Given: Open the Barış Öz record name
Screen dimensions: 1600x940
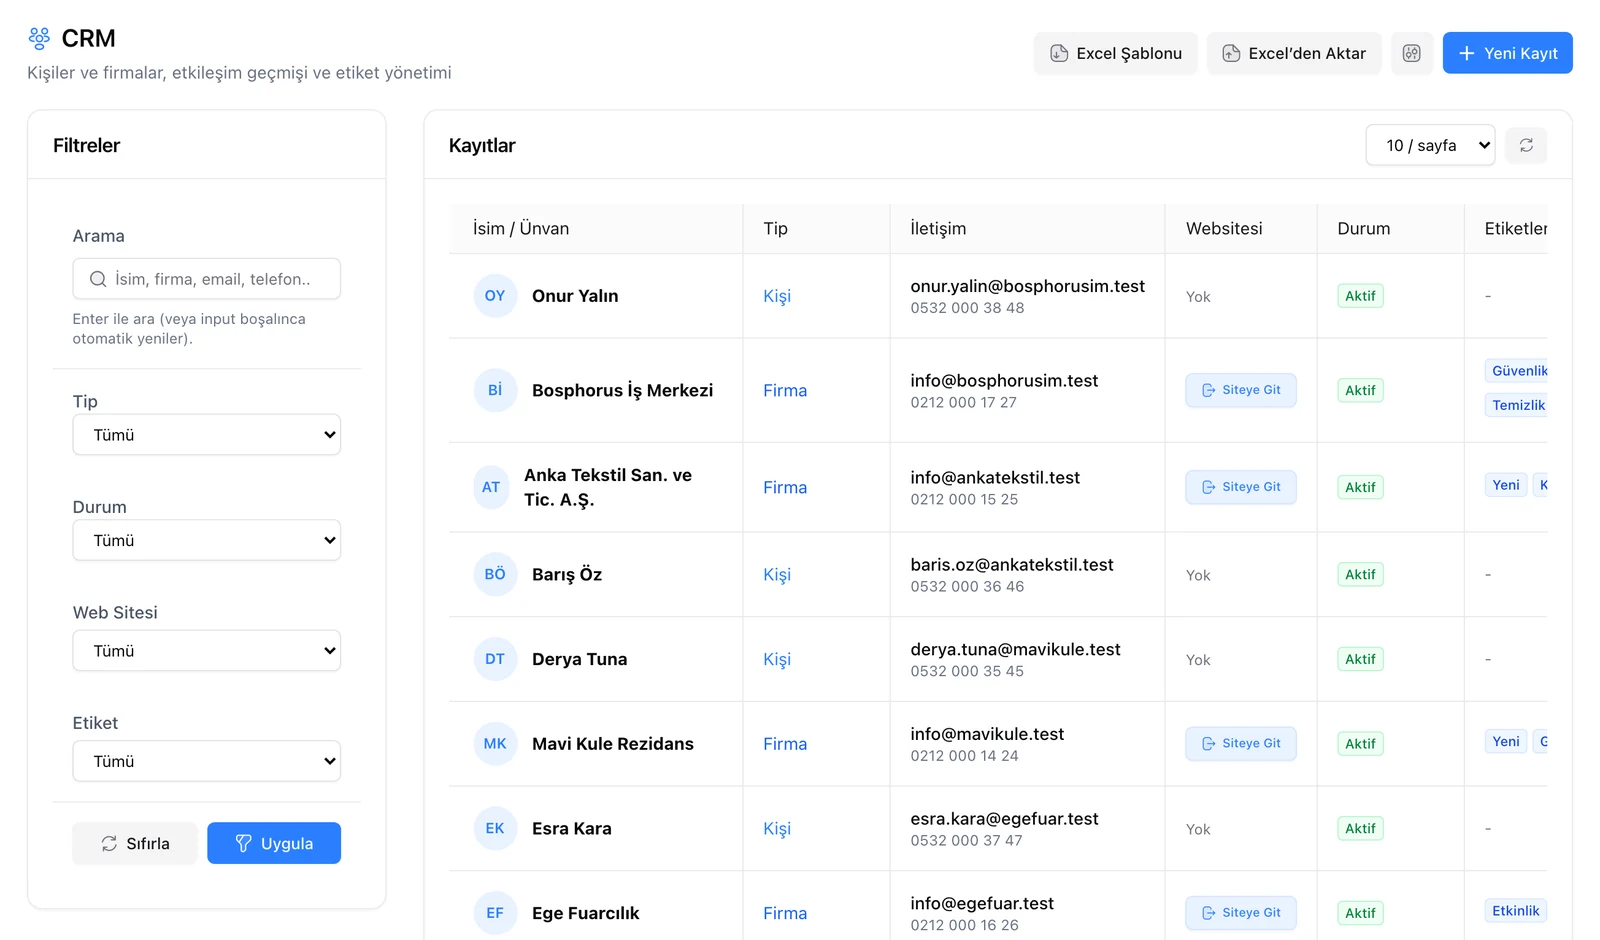Looking at the screenshot, I should (x=567, y=574).
